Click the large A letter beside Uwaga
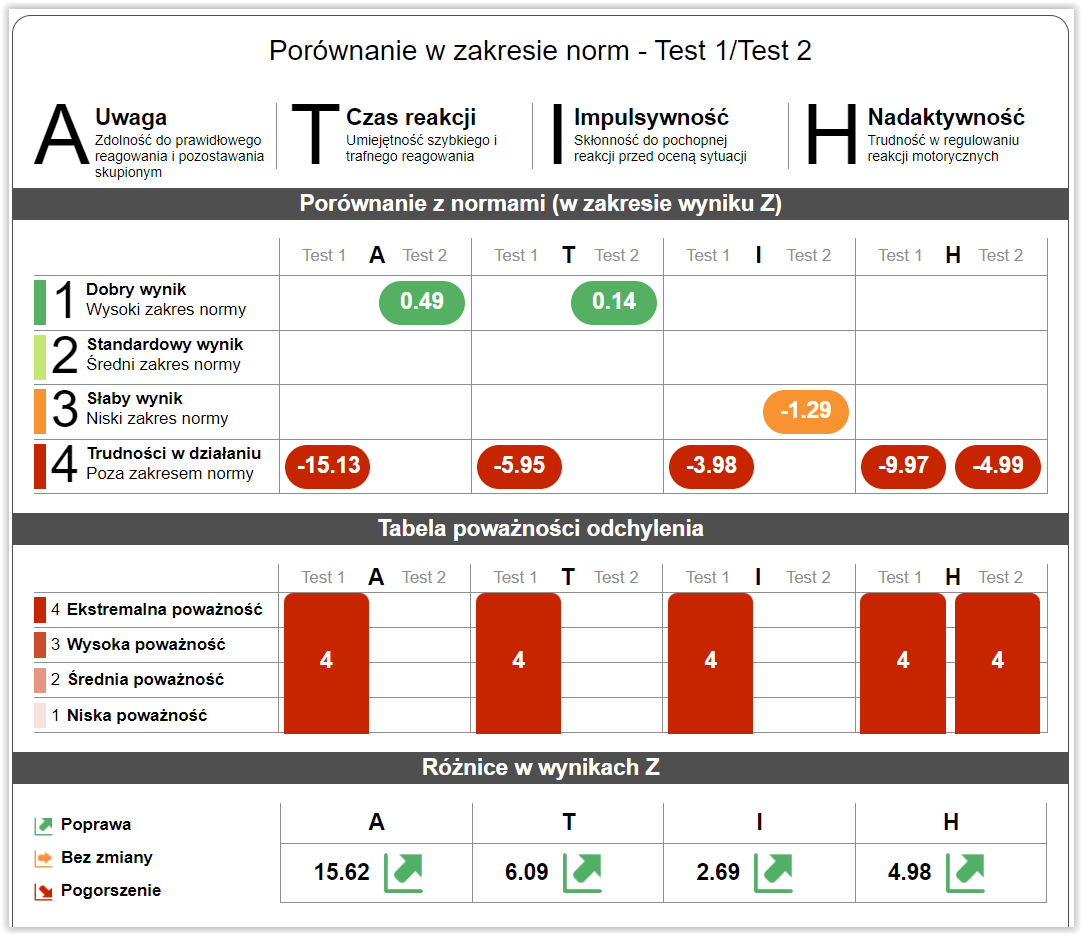The width and height of the screenshot is (1082, 935). (x=61, y=137)
